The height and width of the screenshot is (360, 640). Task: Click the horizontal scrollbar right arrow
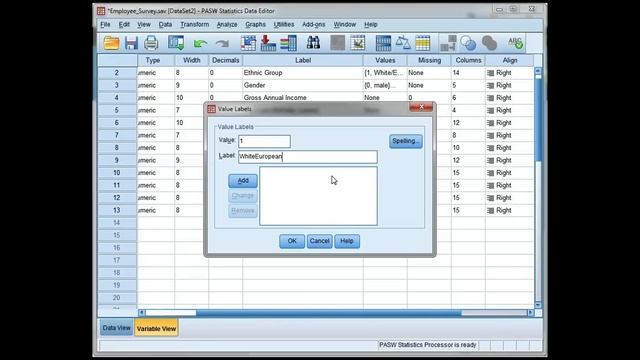click(x=531, y=313)
